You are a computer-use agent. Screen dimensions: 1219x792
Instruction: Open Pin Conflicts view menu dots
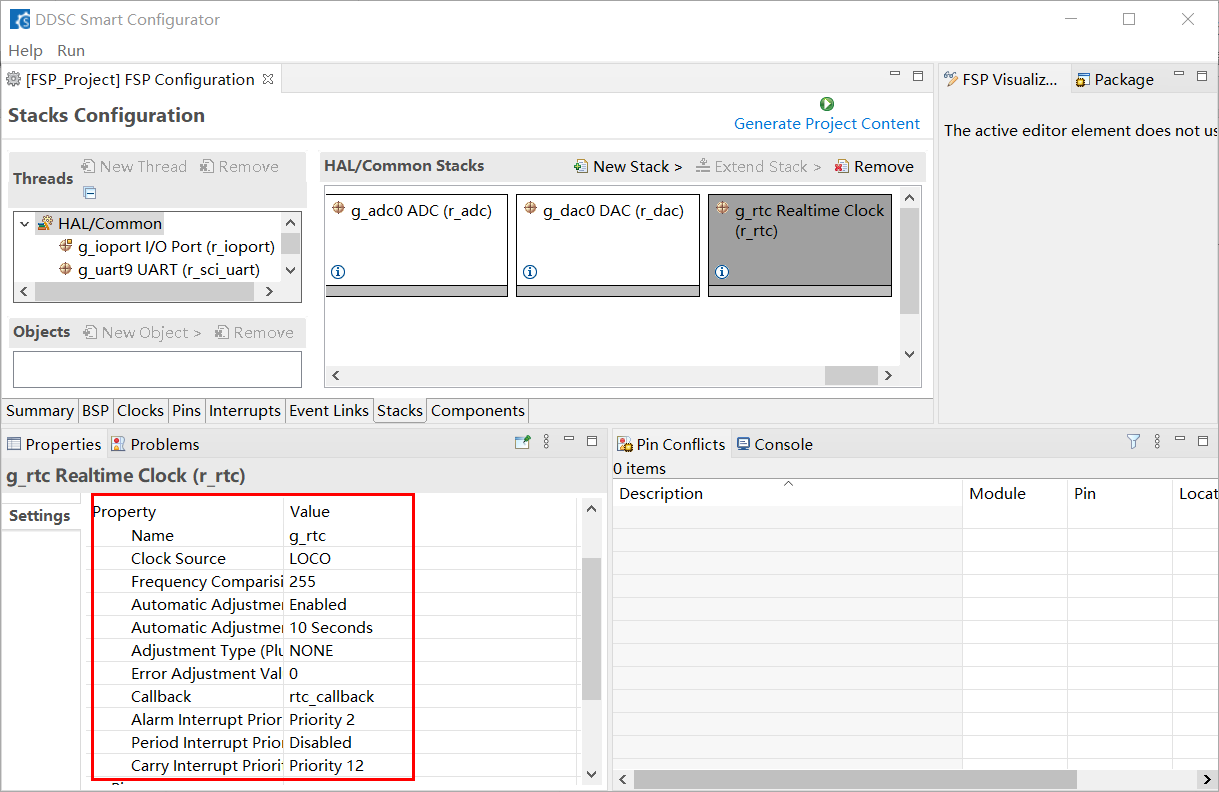(x=1157, y=441)
